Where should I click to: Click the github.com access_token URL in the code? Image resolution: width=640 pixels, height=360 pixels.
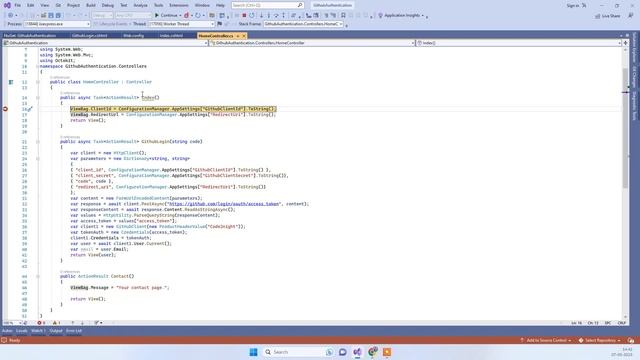tap(224, 204)
